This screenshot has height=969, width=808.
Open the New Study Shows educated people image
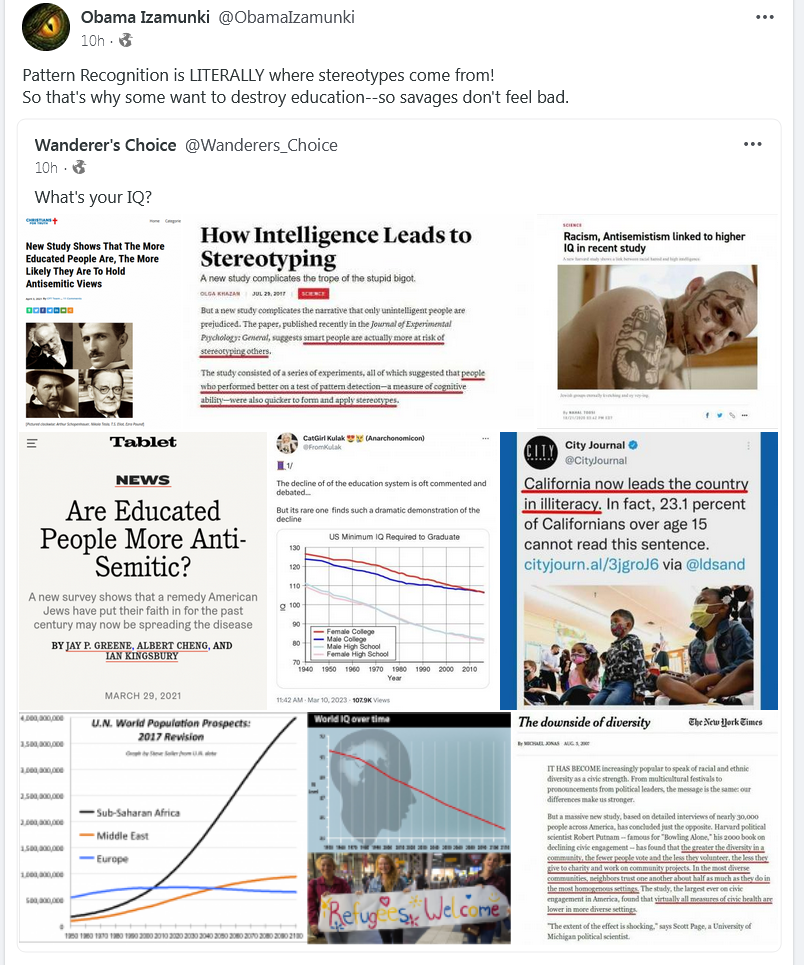[102, 323]
